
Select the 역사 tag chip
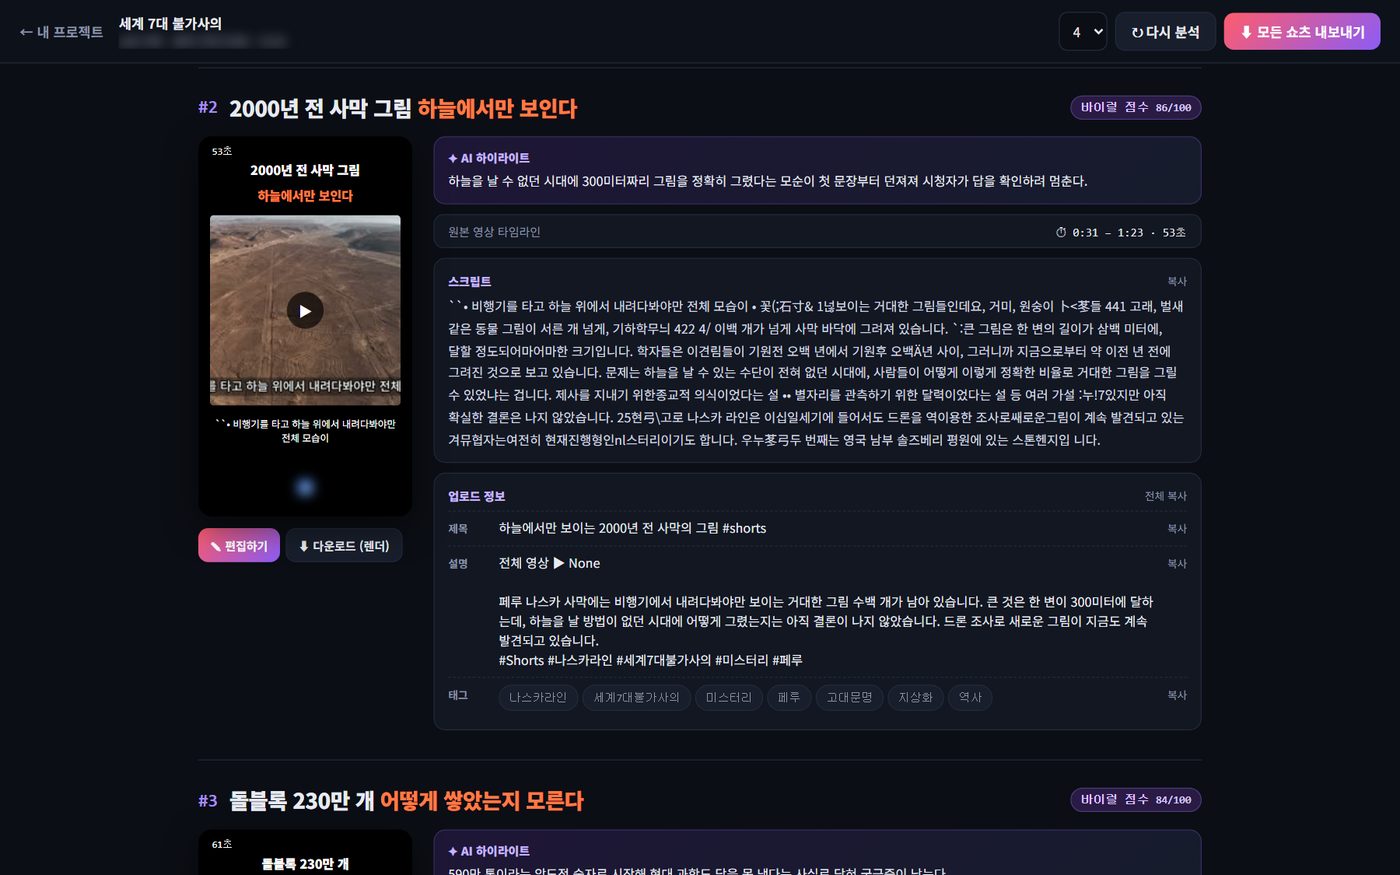pos(970,697)
